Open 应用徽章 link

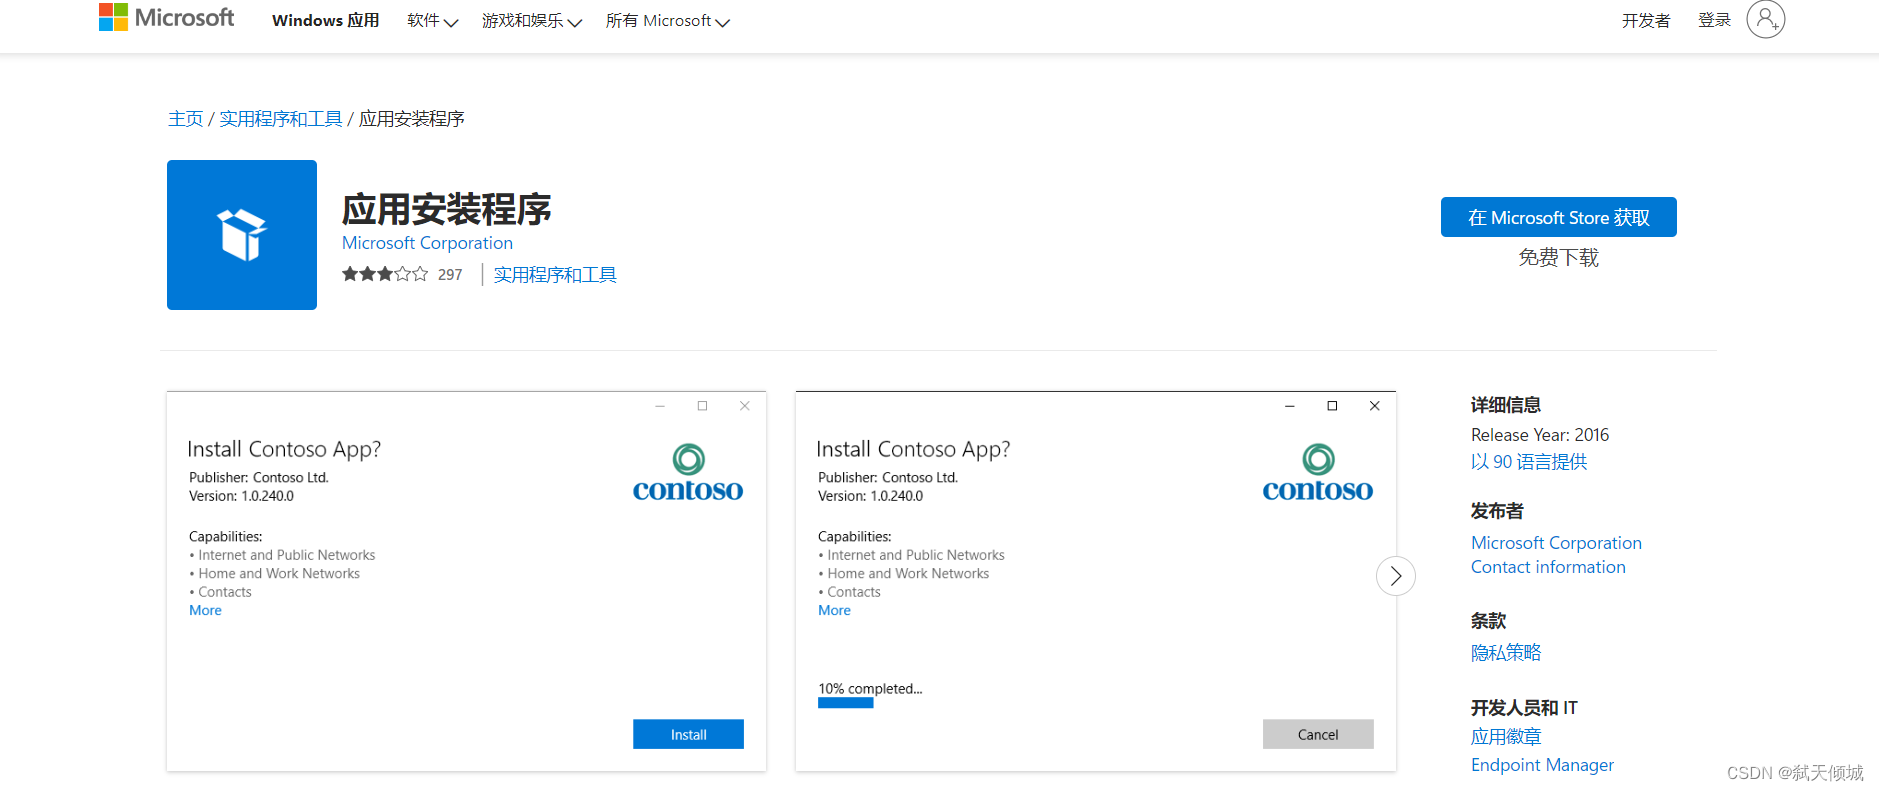(x=1506, y=737)
